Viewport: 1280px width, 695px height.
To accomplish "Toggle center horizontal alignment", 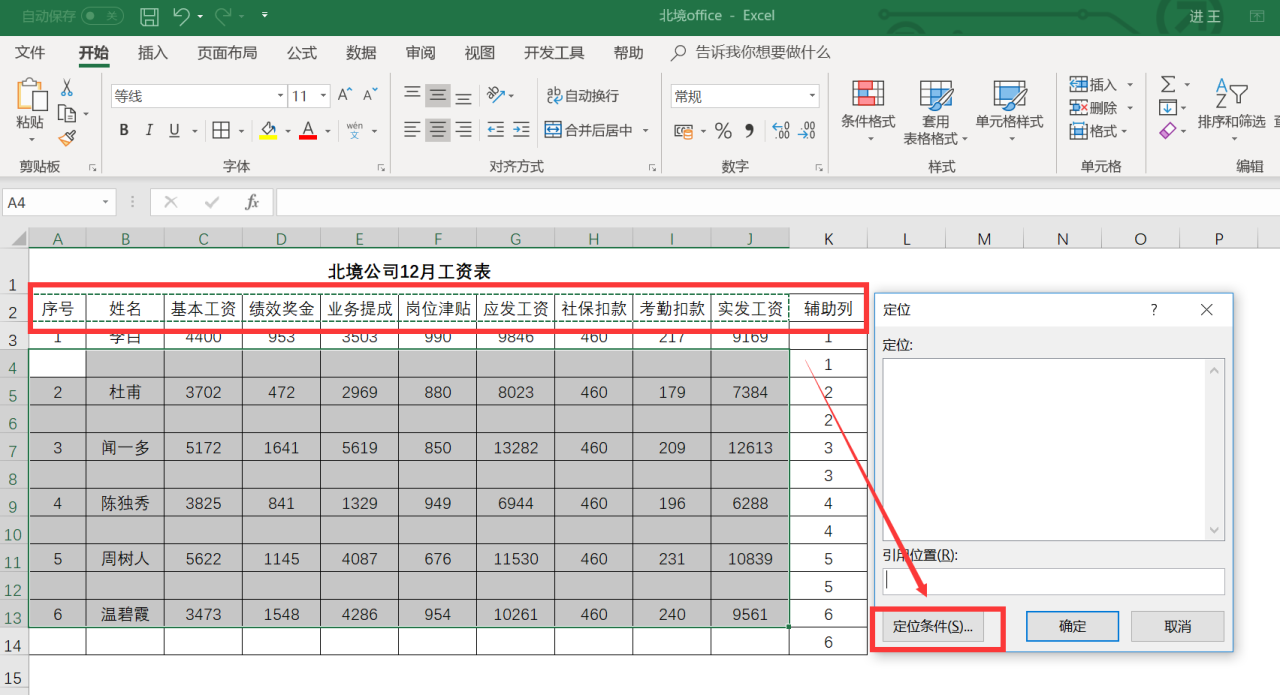I will tap(437, 130).
